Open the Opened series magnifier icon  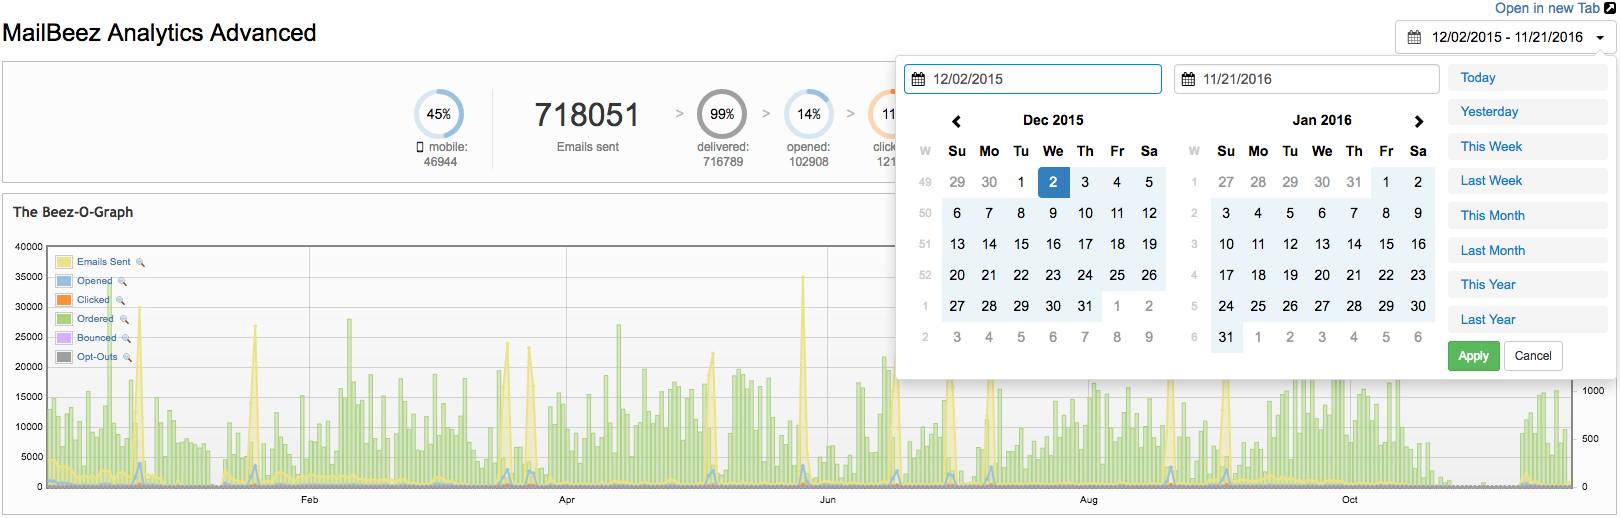tap(123, 281)
